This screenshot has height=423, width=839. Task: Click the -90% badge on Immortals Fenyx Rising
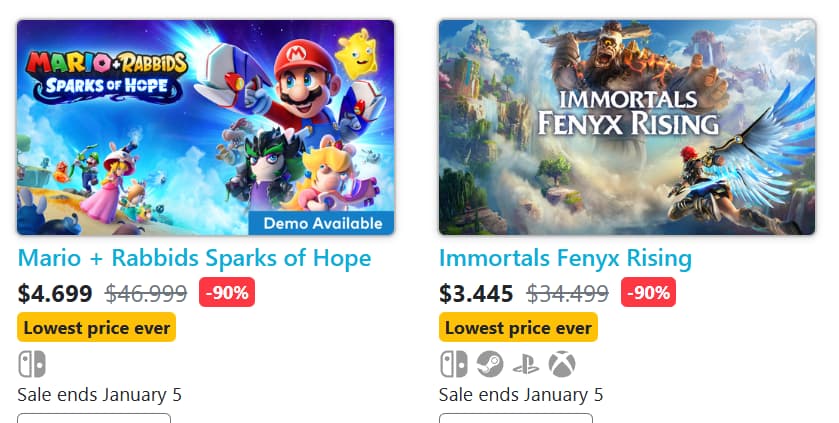point(648,293)
